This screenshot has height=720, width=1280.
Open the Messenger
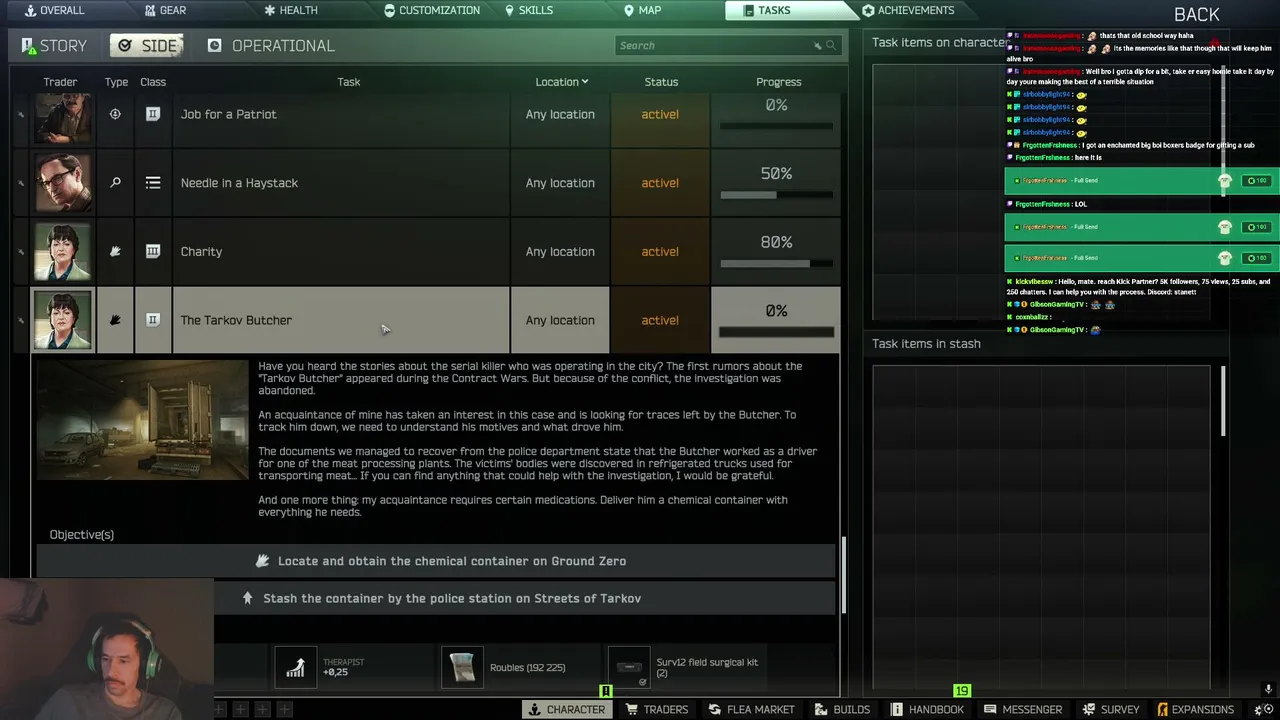[x=1023, y=709]
